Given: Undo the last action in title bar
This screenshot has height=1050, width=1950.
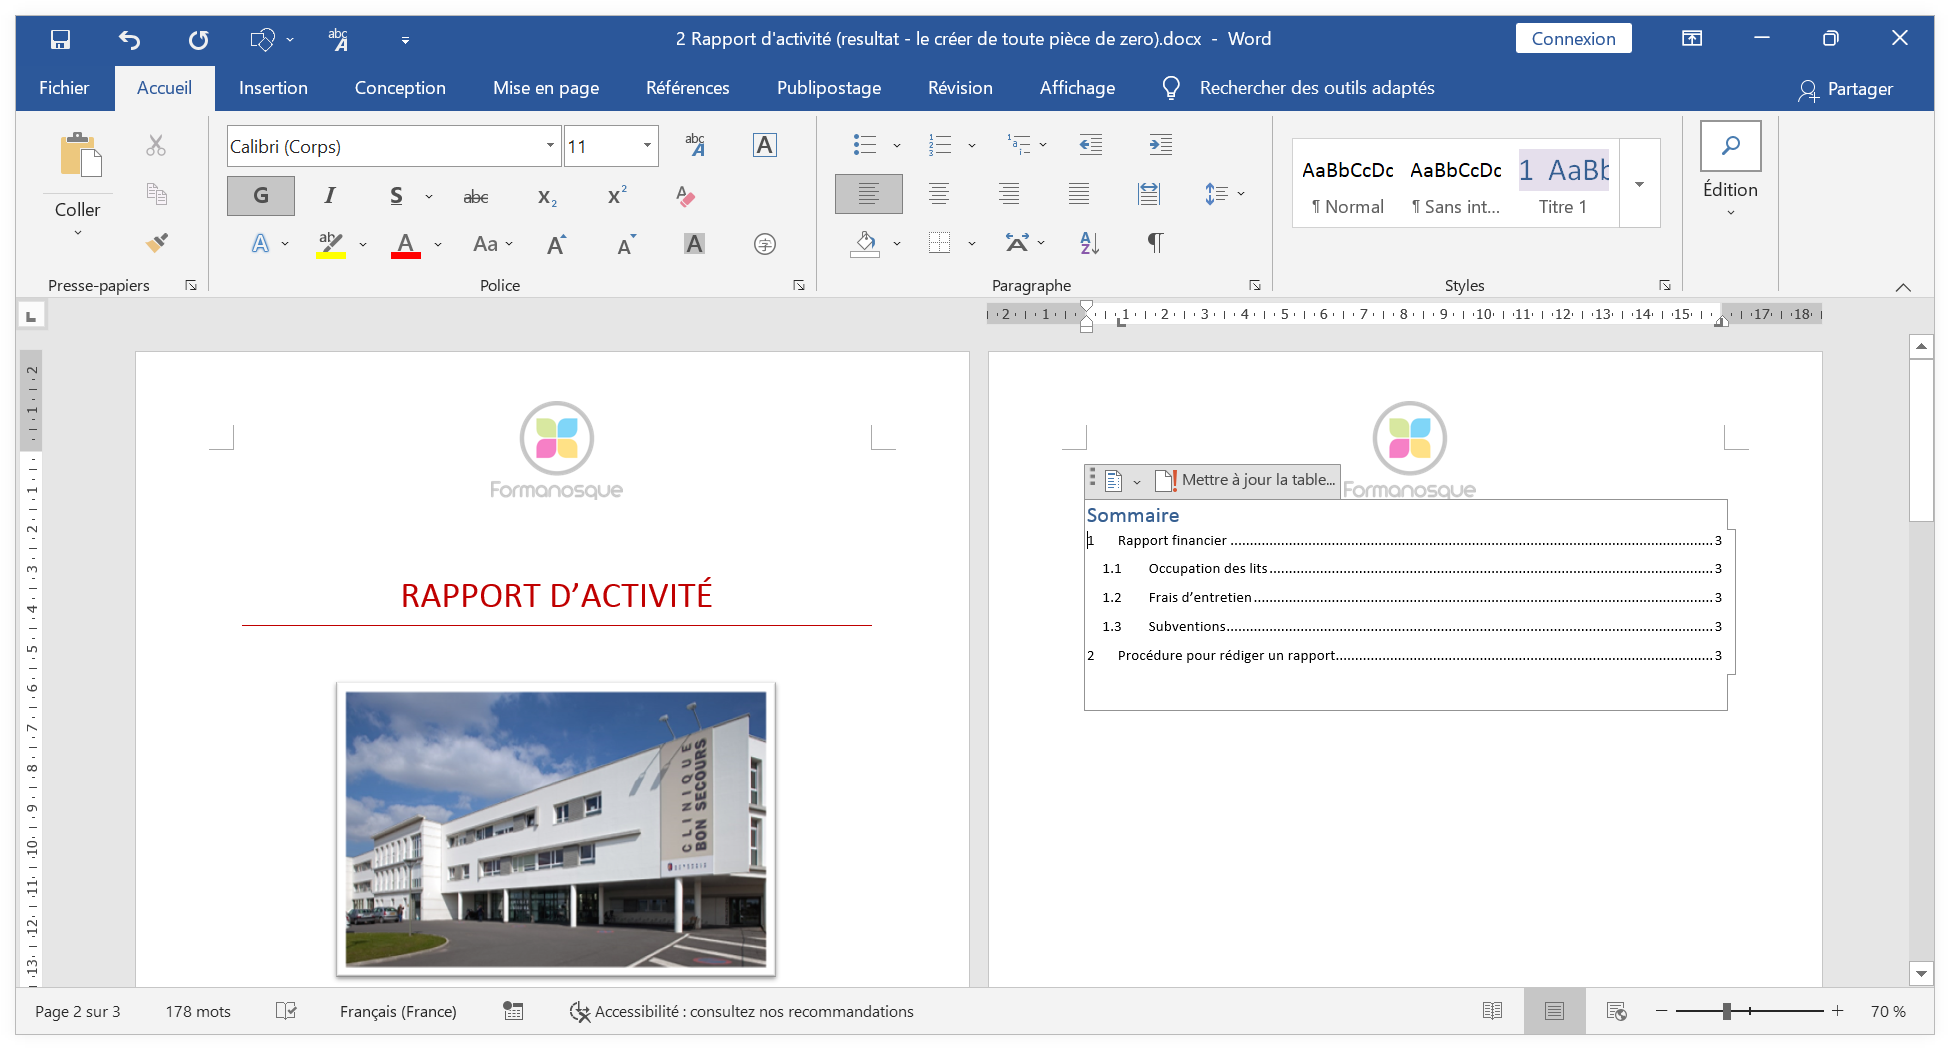Looking at the screenshot, I should 130,39.
